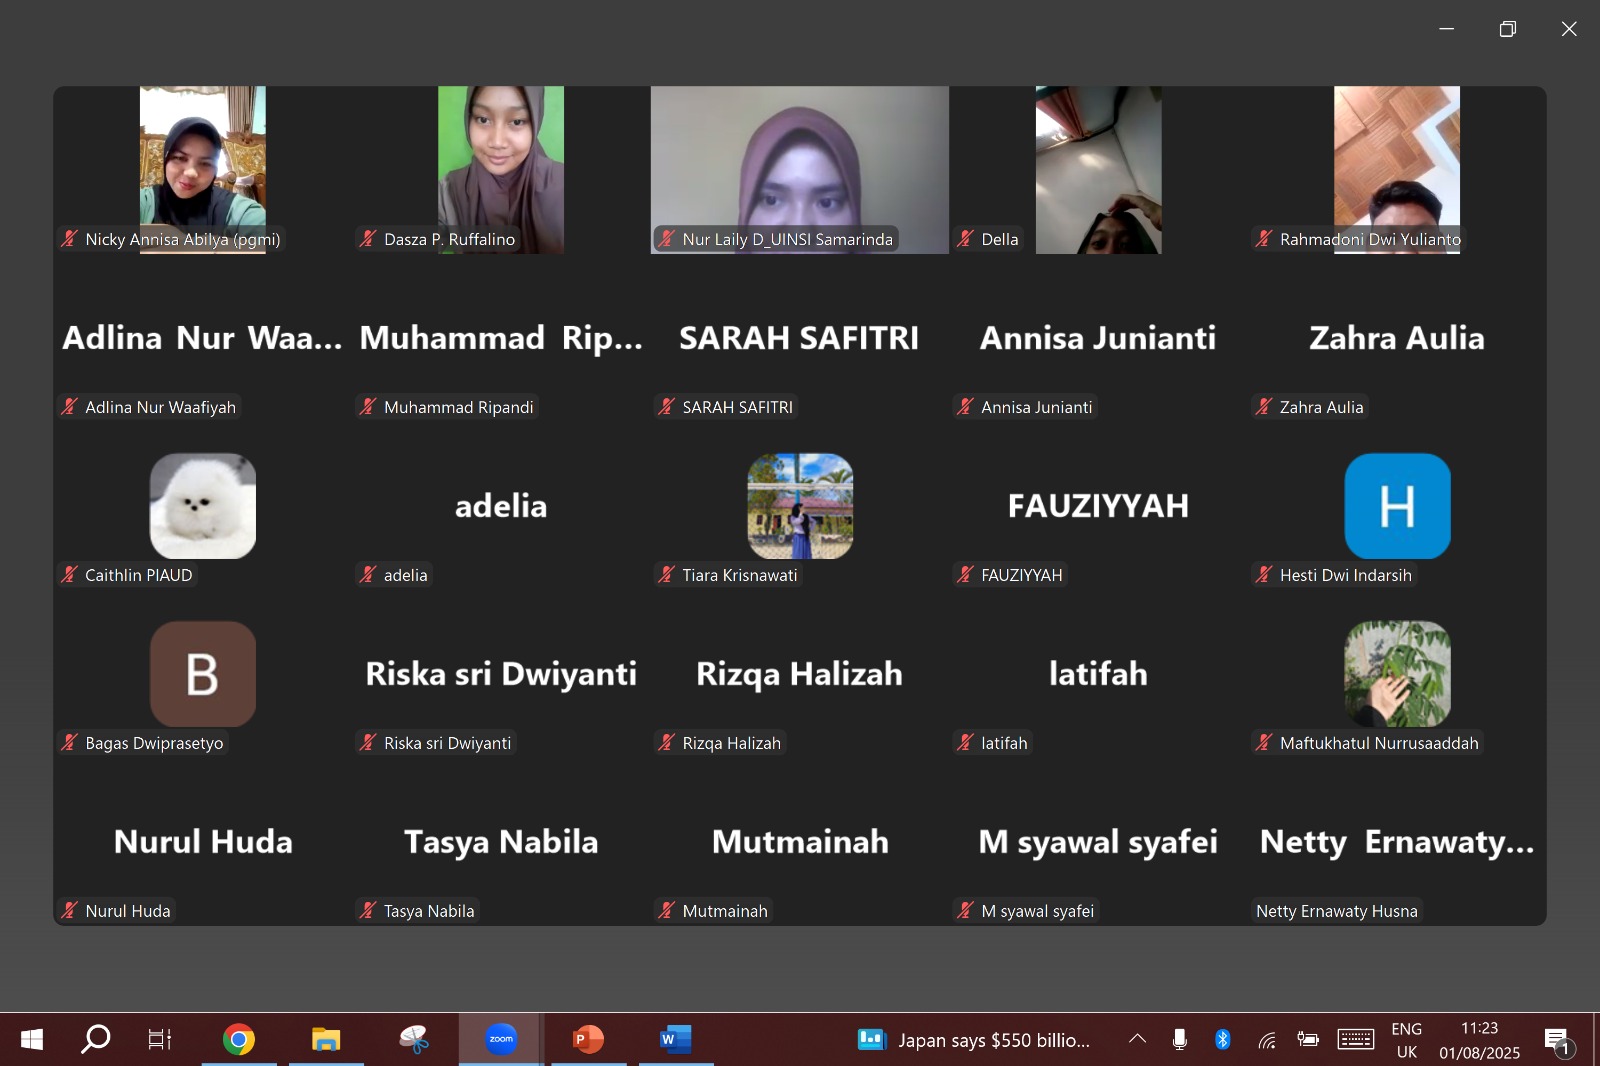
Task: Click Hesti Dwi Indarsih H avatar
Action: tap(1397, 506)
